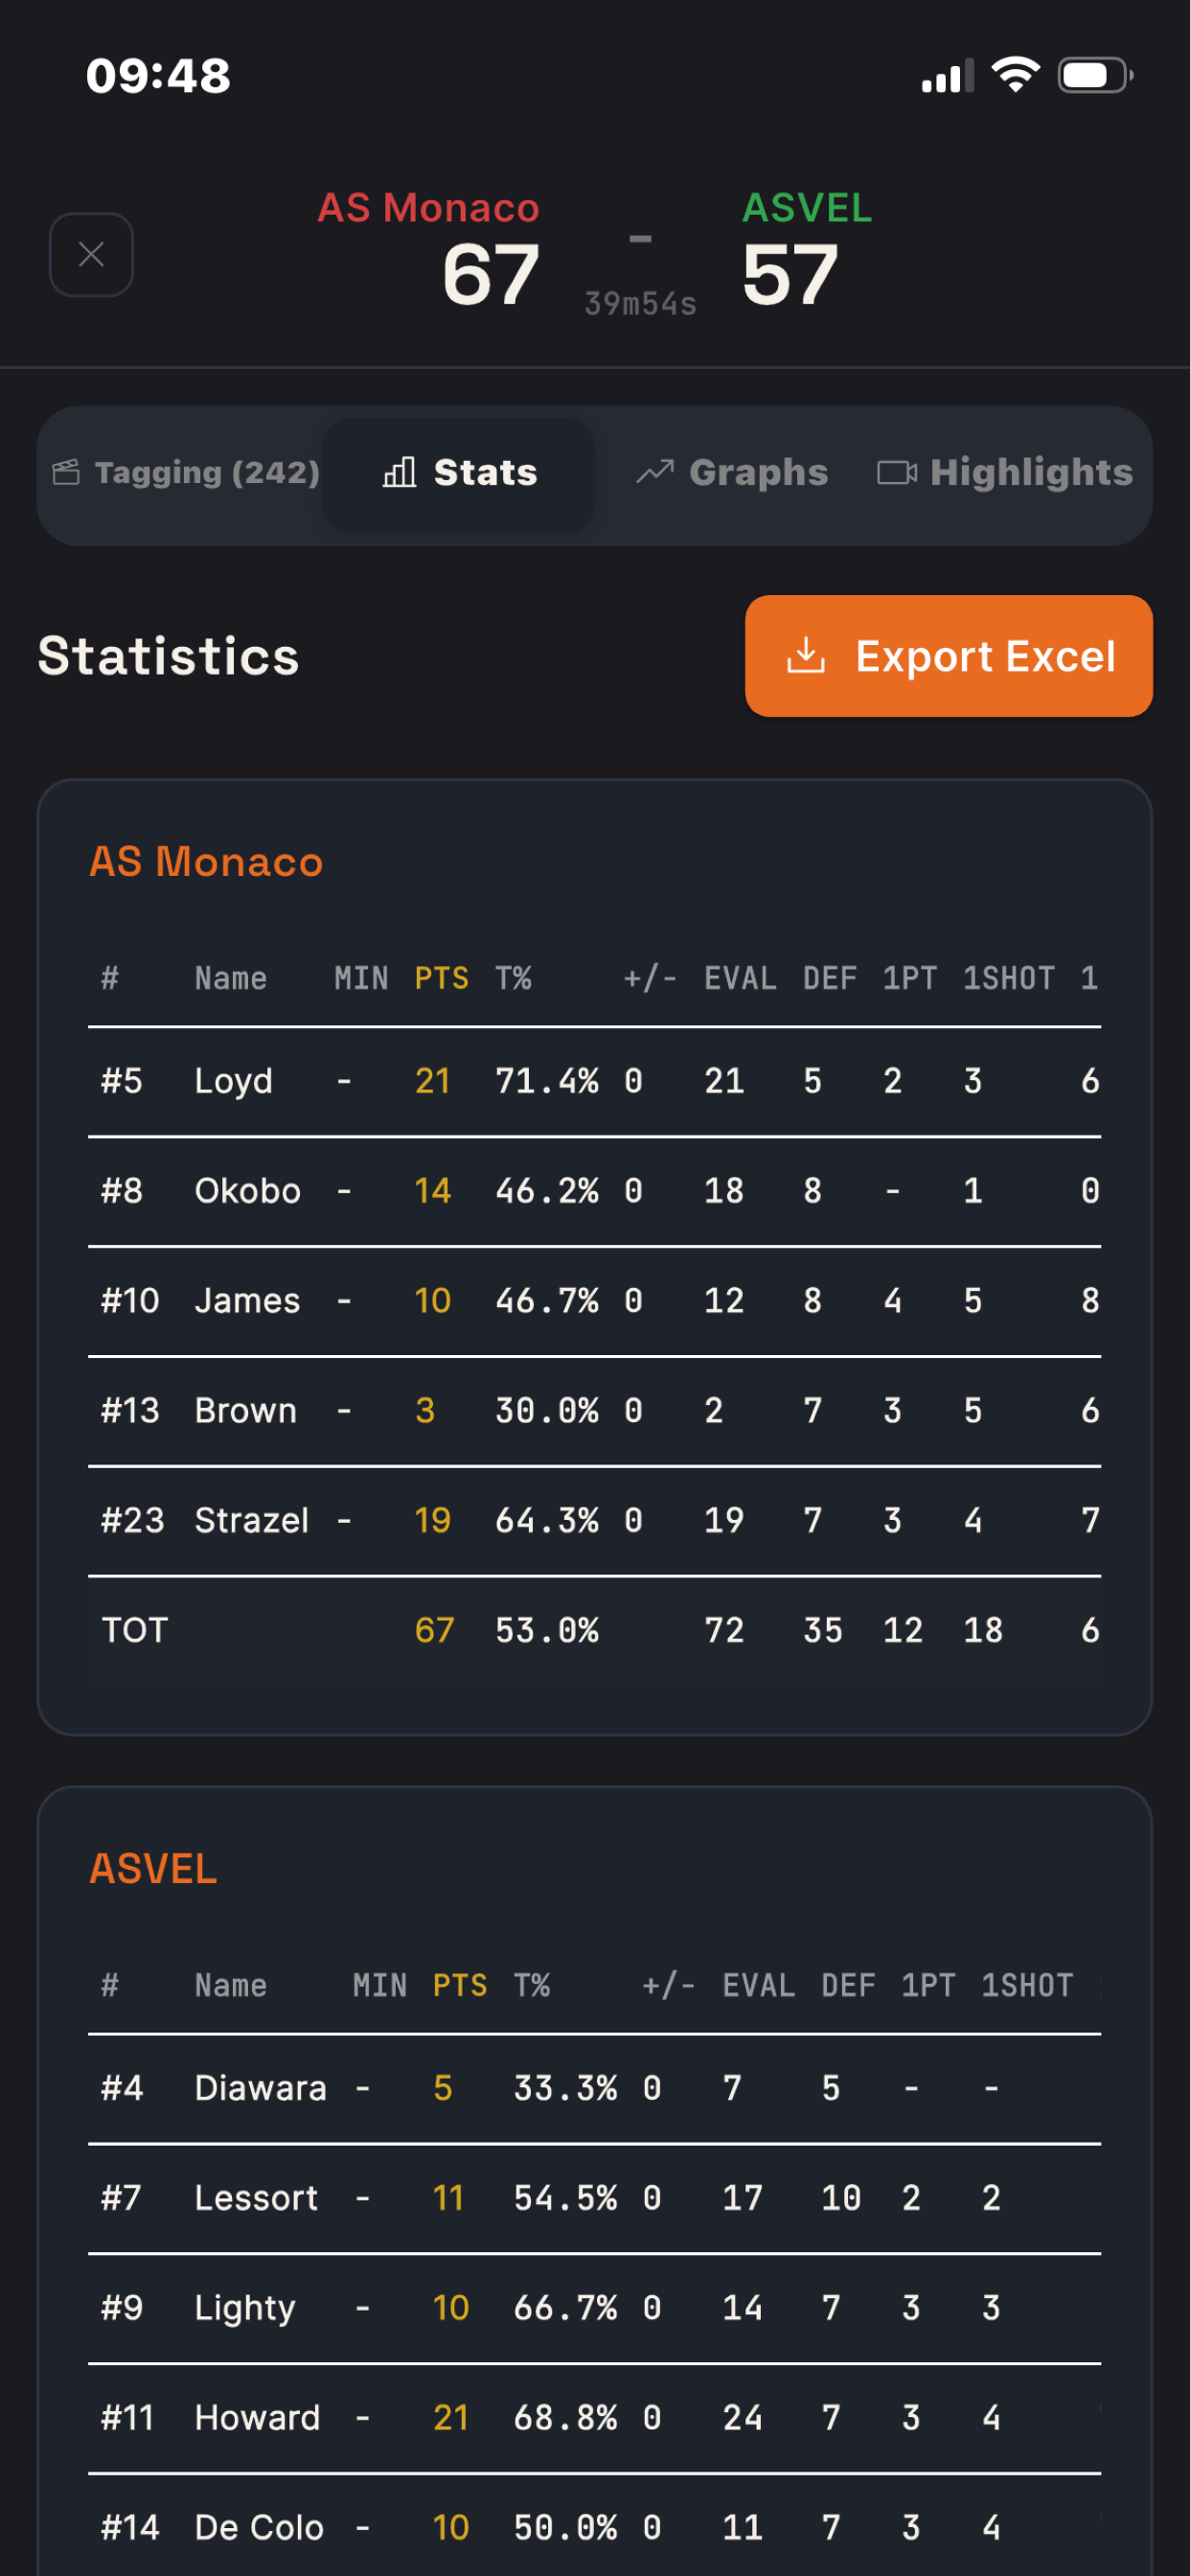Tap the Wi-Fi icon in status bar
The image size is (1190, 2576).
1015,75
